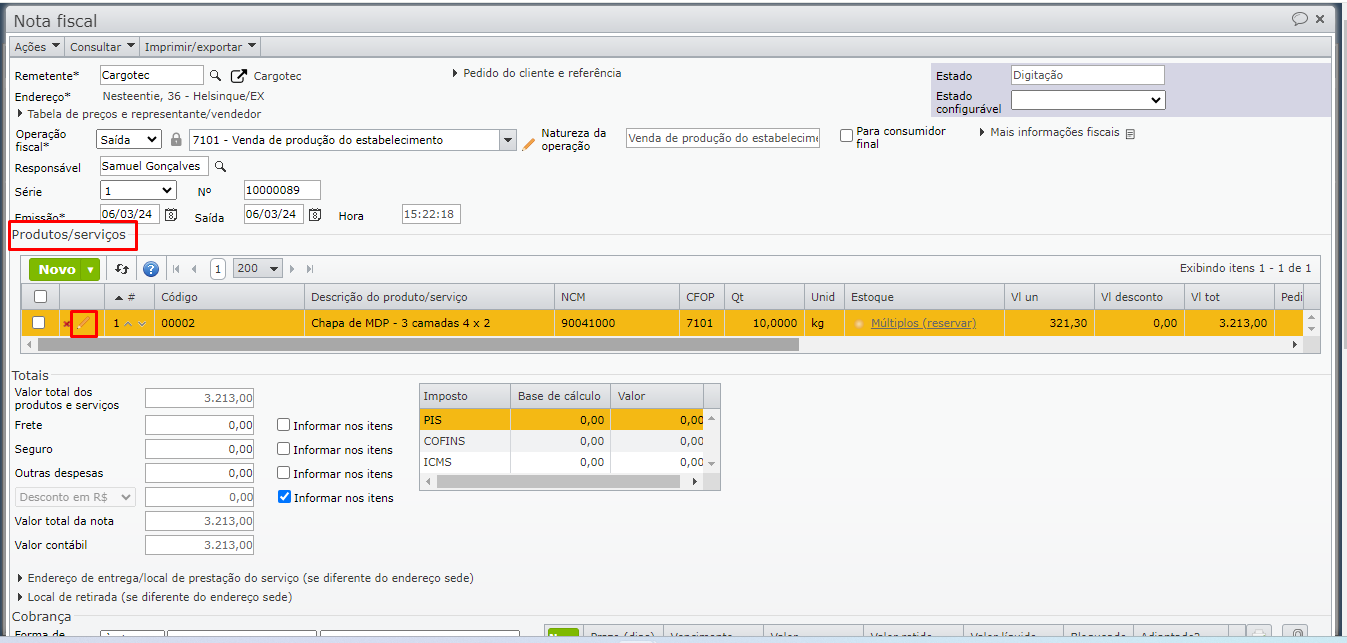This screenshot has height=643, width=1347.
Task: Focus the Remetente input field
Action: (x=152, y=75)
